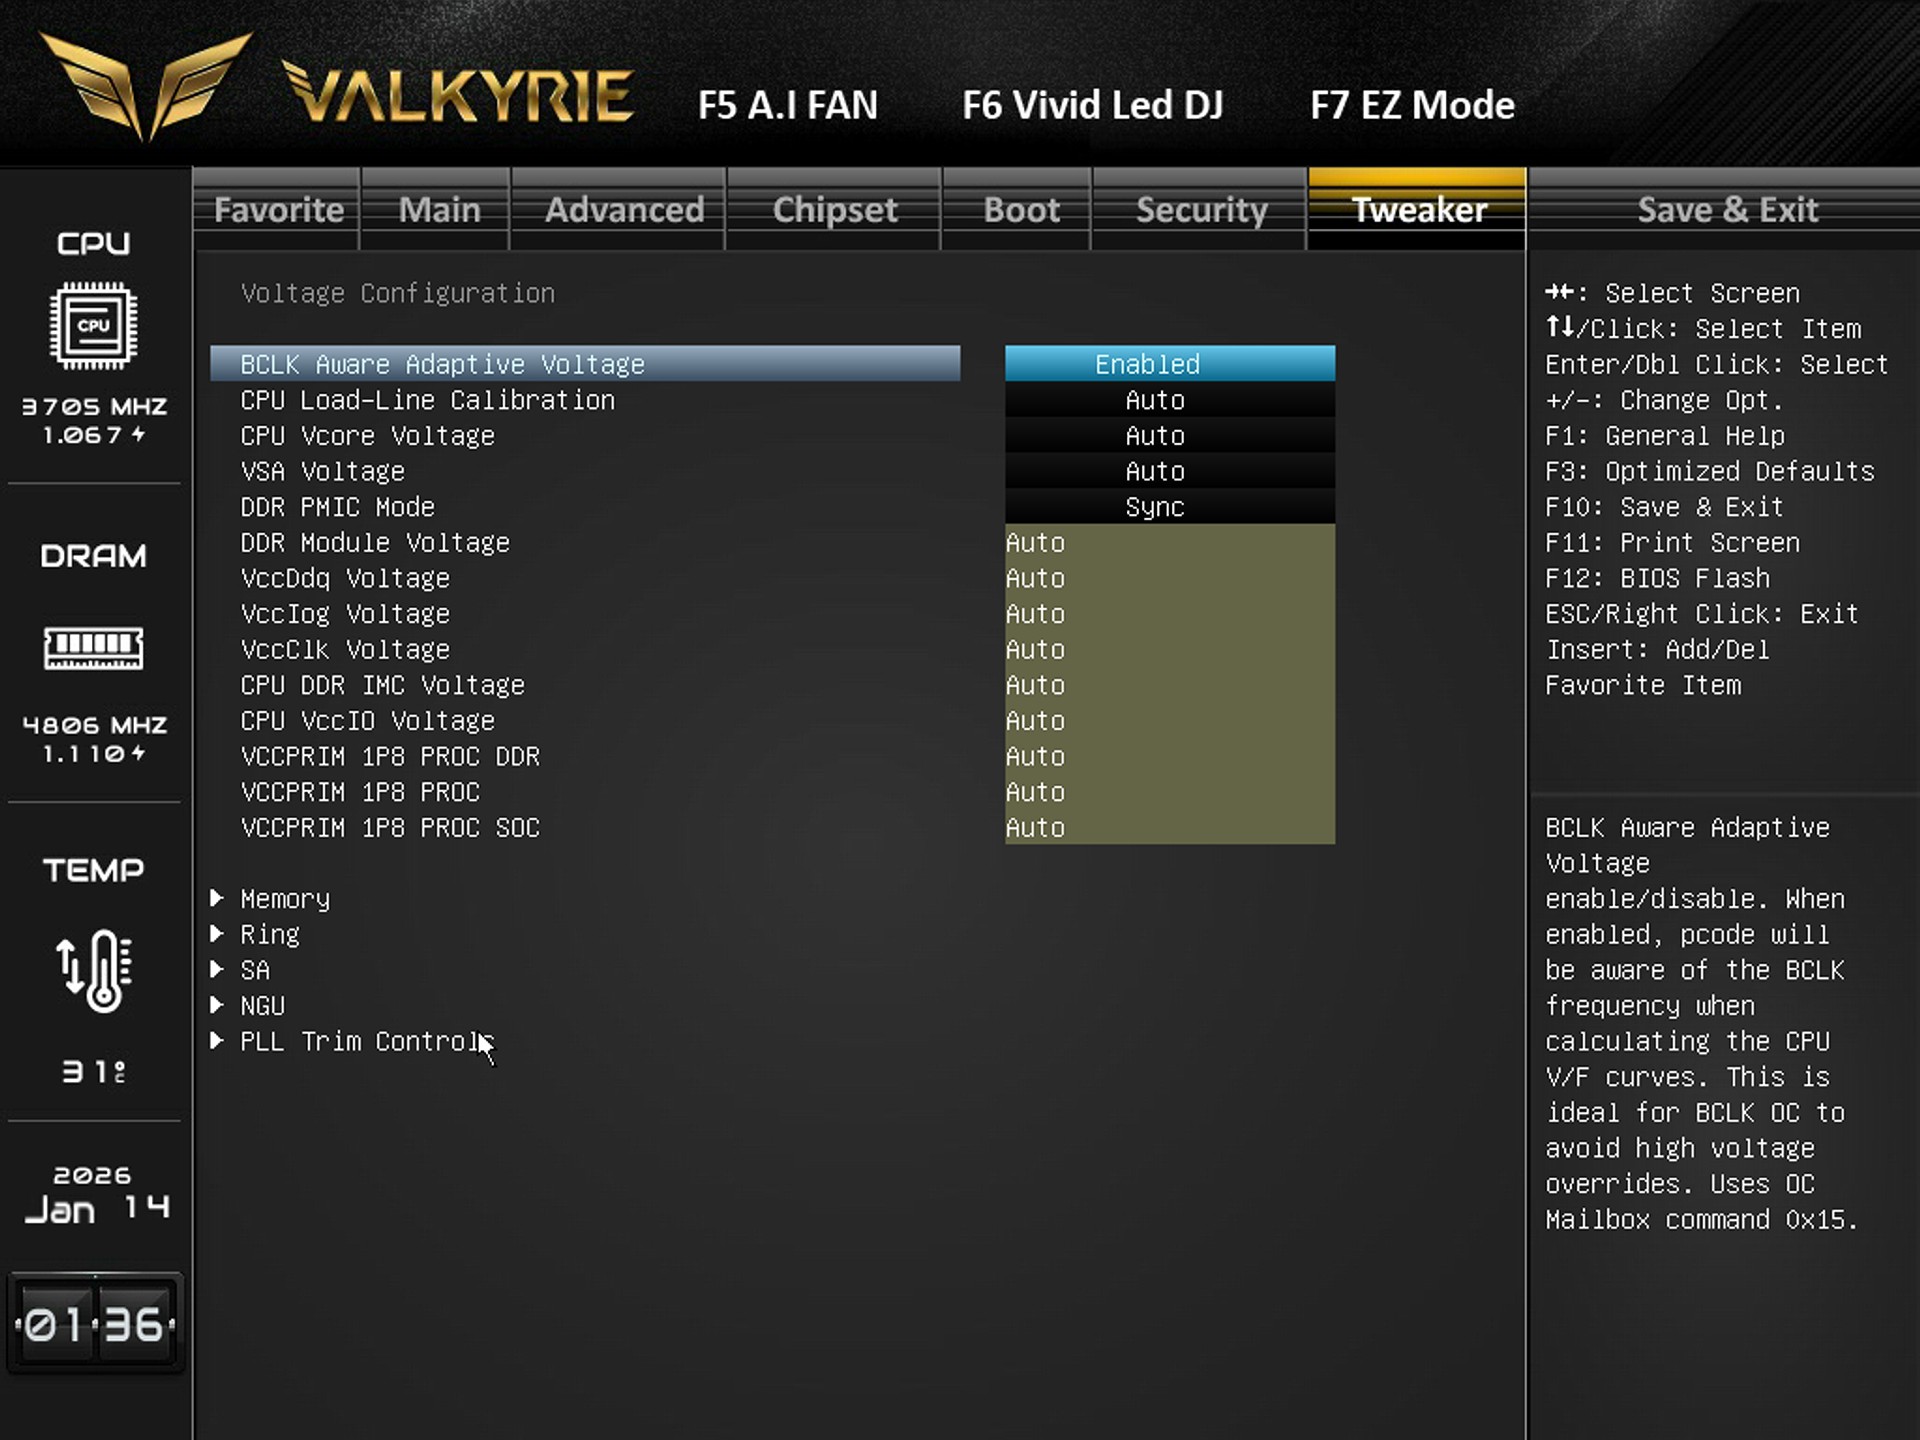Switch to F7 EZ Mode
Screen dimensions: 1920x1440
click(1411, 105)
